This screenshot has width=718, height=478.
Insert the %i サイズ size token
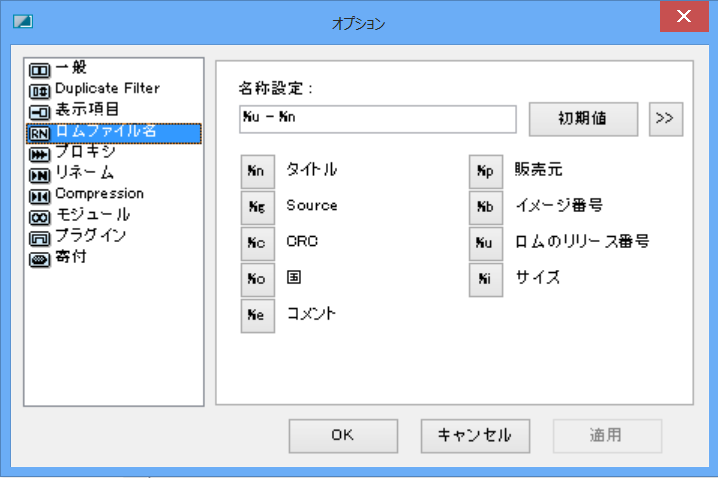486,280
